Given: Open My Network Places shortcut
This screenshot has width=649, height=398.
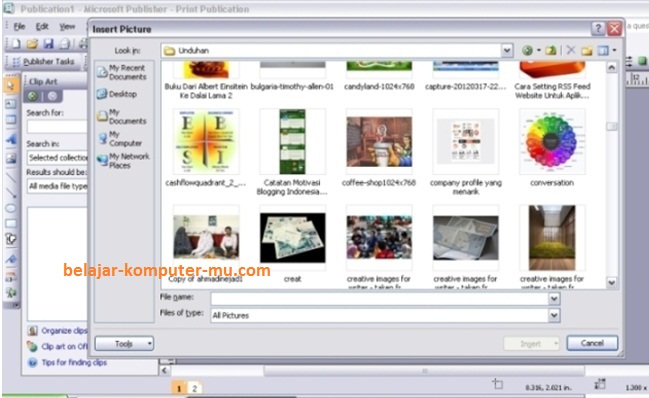Looking at the screenshot, I should (123, 161).
